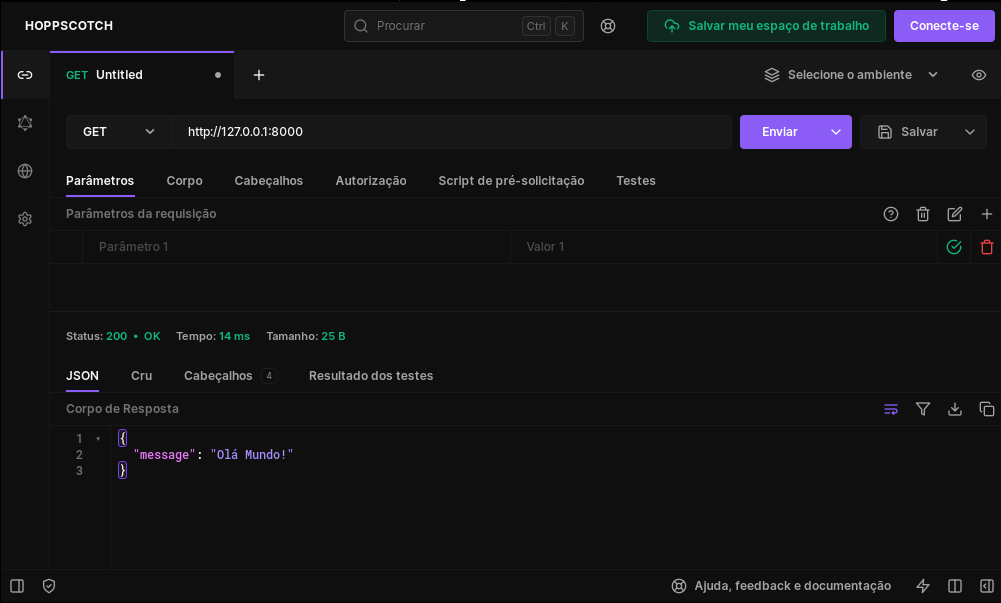Copy the response body to clipboard

pyautogui.click(x=987, y=409)
